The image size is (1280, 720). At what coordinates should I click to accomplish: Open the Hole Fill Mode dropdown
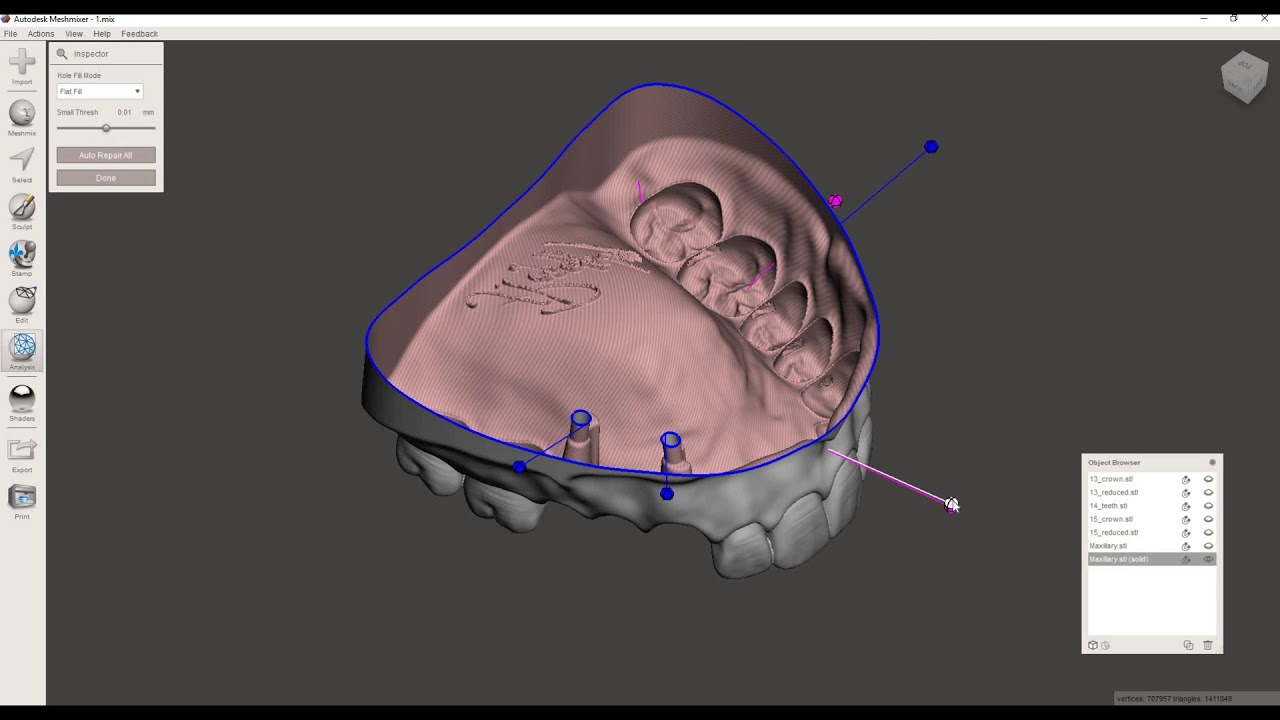99,91
